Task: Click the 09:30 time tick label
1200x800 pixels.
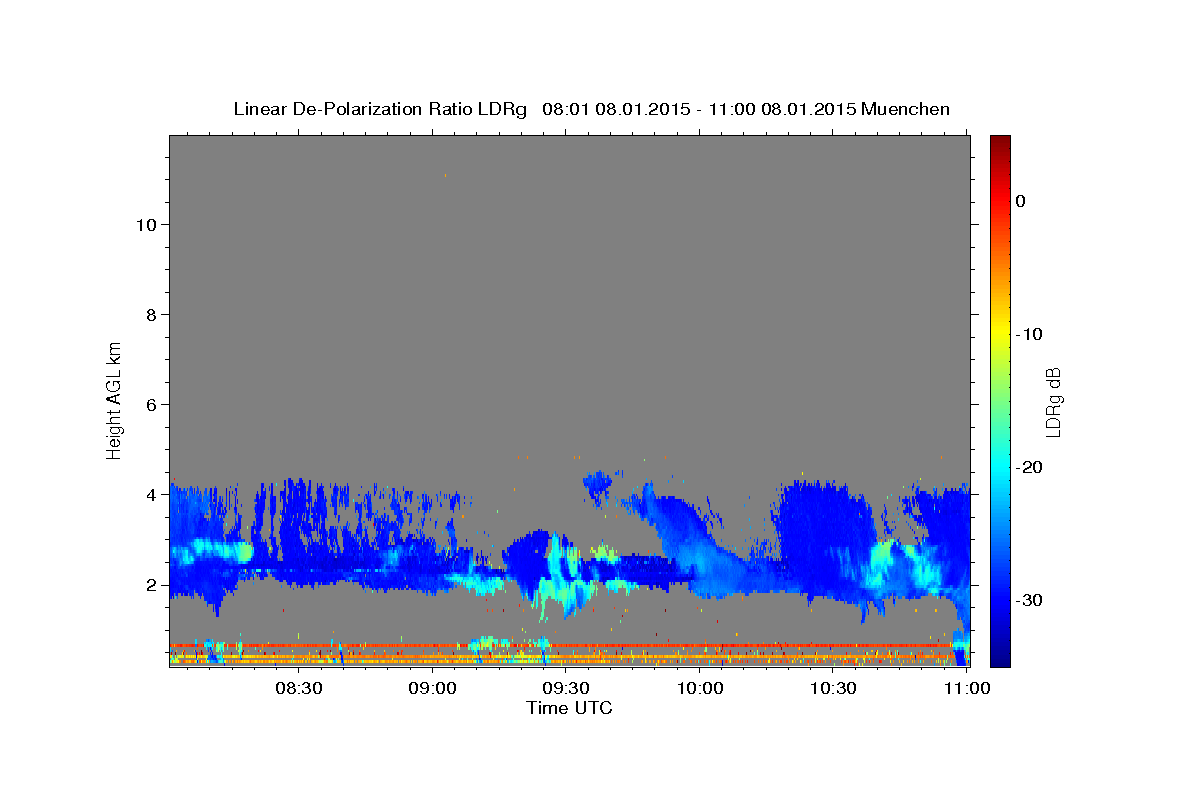Action: point(567,688)
